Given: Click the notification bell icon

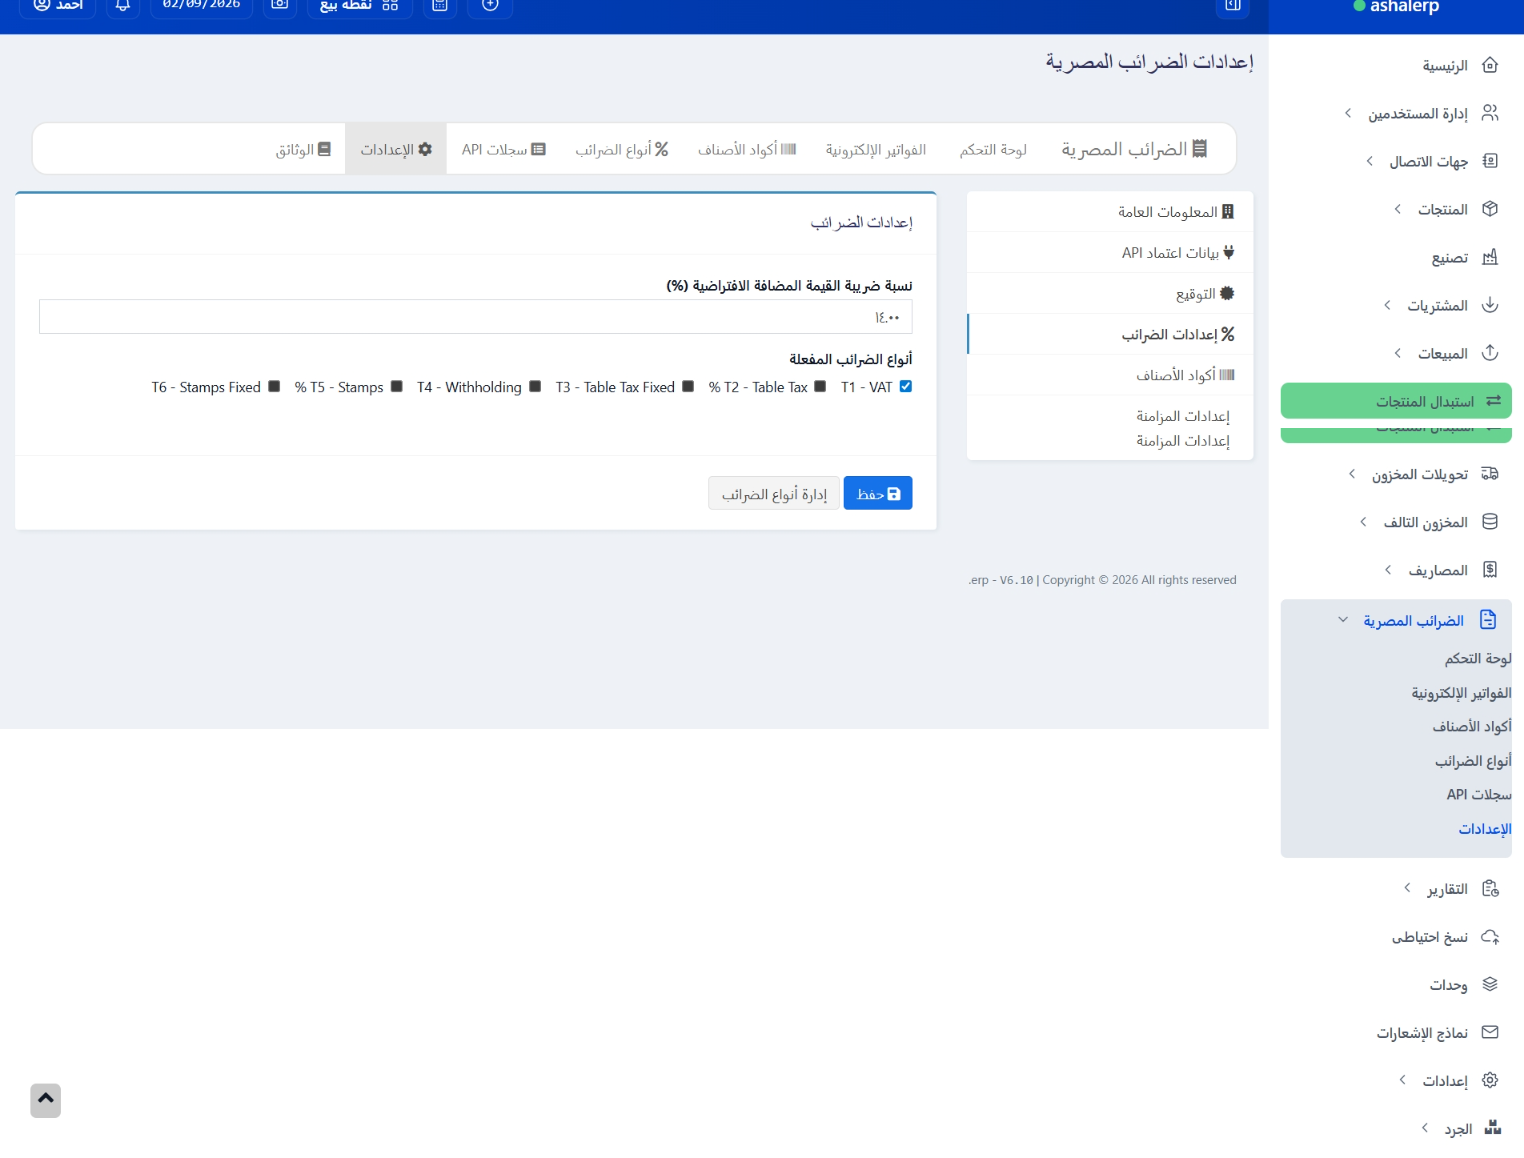Looking at the screenshot, I should pos(123,5).
